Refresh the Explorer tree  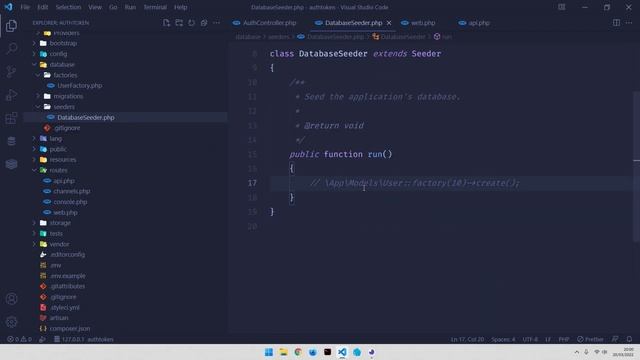(191, 23)
